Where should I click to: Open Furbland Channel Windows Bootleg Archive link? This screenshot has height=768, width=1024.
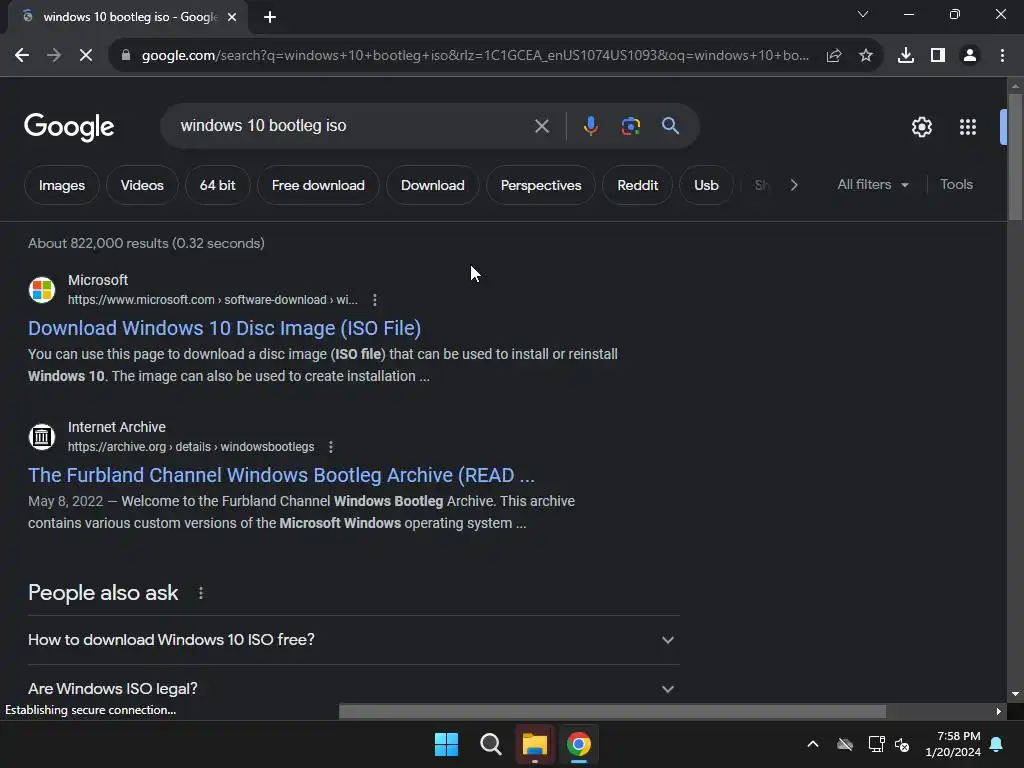(x=281, y=475)
